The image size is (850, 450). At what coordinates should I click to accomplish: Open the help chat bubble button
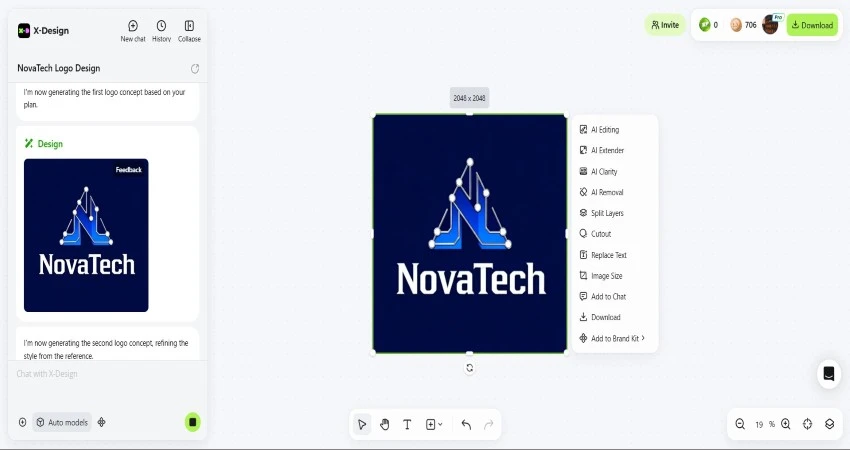[828, 374]
